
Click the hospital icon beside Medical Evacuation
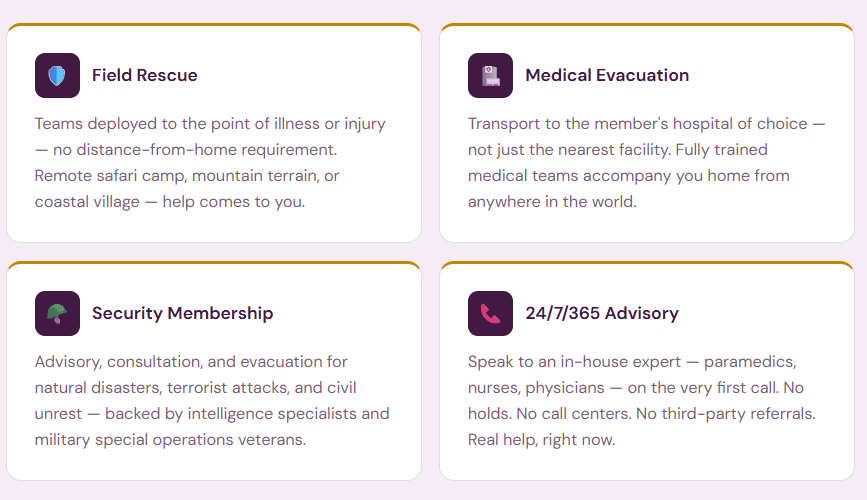(x=490, y=76)
